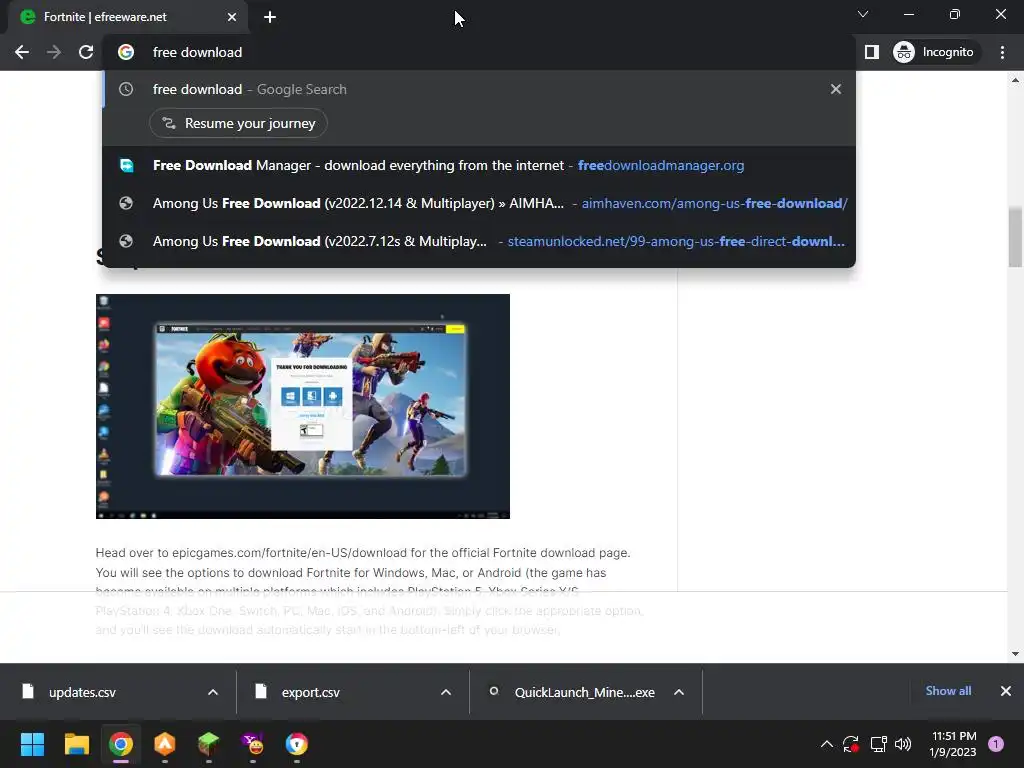The image size is (1024, 768).
Task: Click the forward navigation arrow
Action: [x=54, y=52]
